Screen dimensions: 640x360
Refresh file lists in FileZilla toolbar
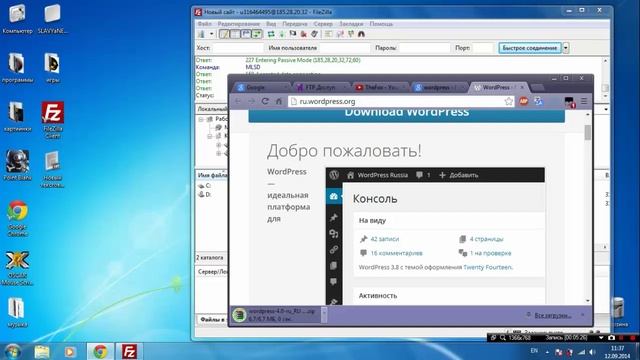pyautogui.click(x=271, y=34)
